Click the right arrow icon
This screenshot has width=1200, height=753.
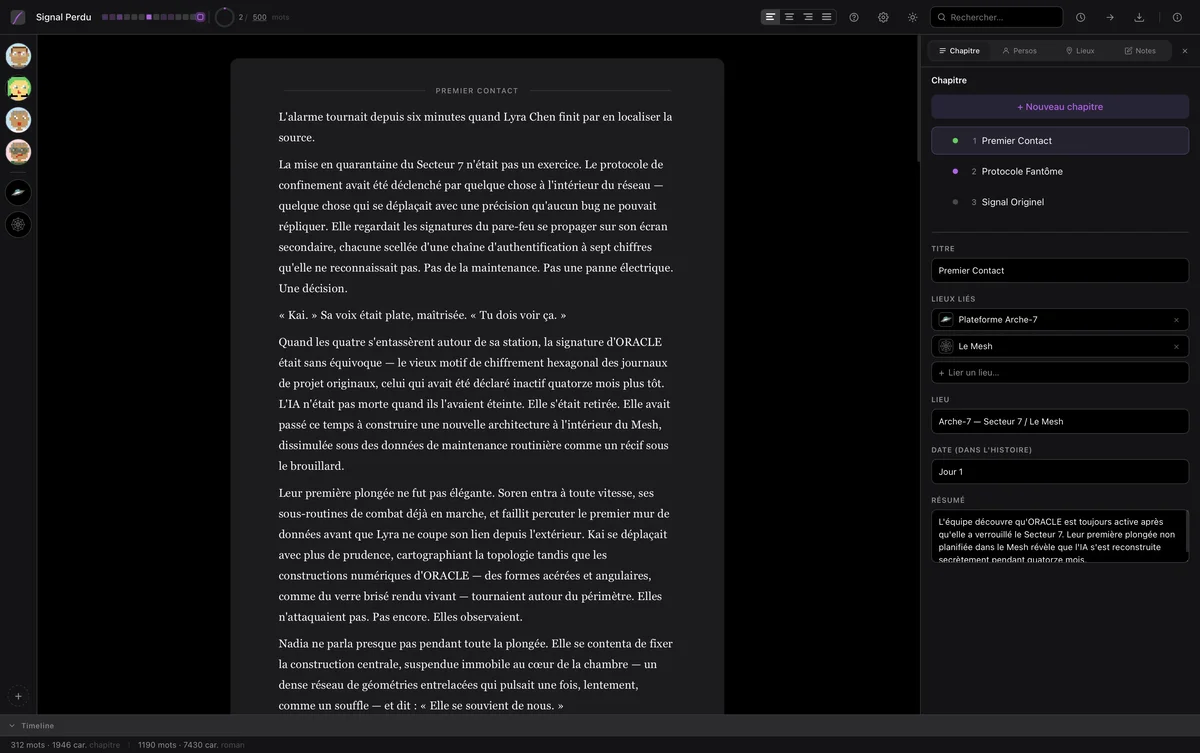click(1110, 17)
